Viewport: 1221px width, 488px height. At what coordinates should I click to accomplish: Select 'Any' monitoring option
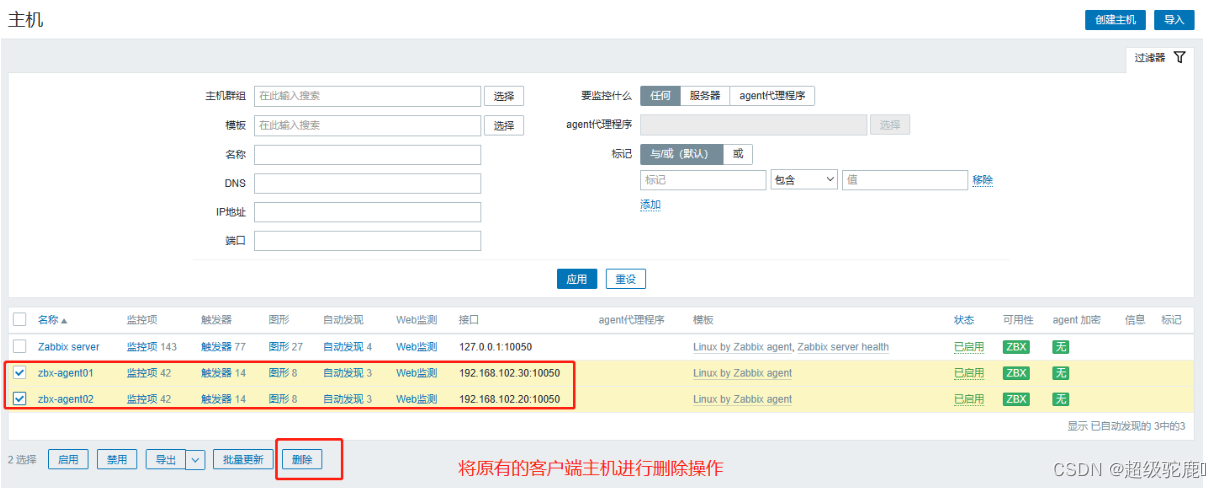point(660,96)
